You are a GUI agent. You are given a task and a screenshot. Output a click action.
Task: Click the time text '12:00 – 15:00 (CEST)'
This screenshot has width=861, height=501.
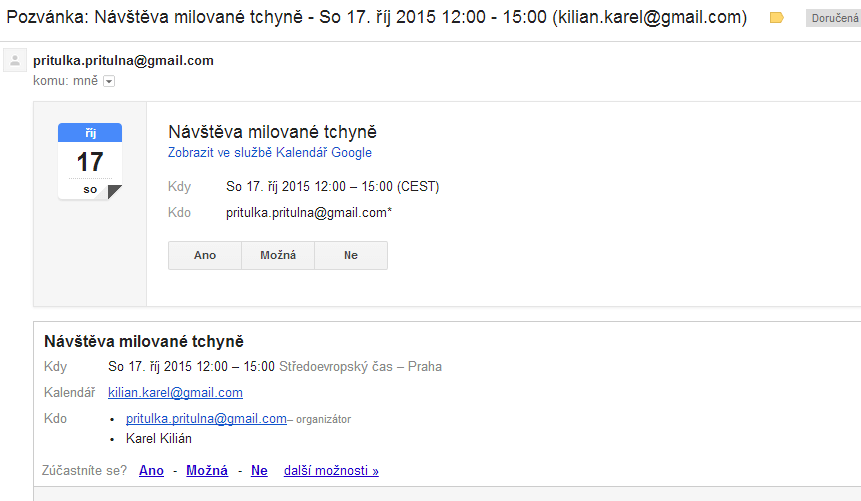point(376,187)
